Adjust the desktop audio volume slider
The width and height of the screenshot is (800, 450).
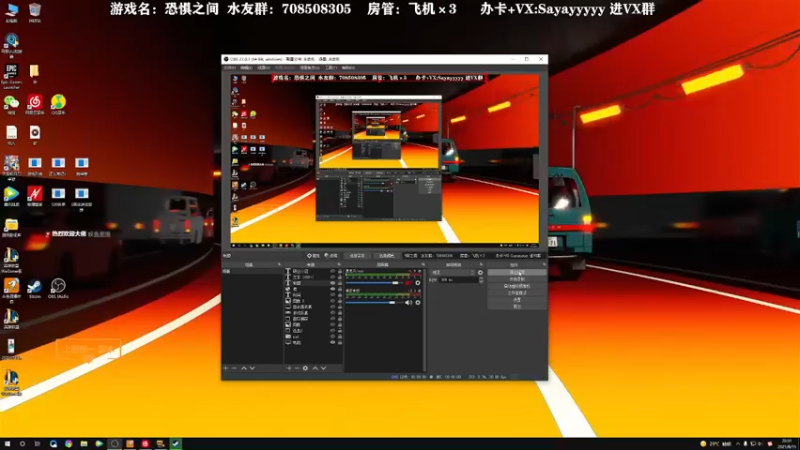(372, 302)
